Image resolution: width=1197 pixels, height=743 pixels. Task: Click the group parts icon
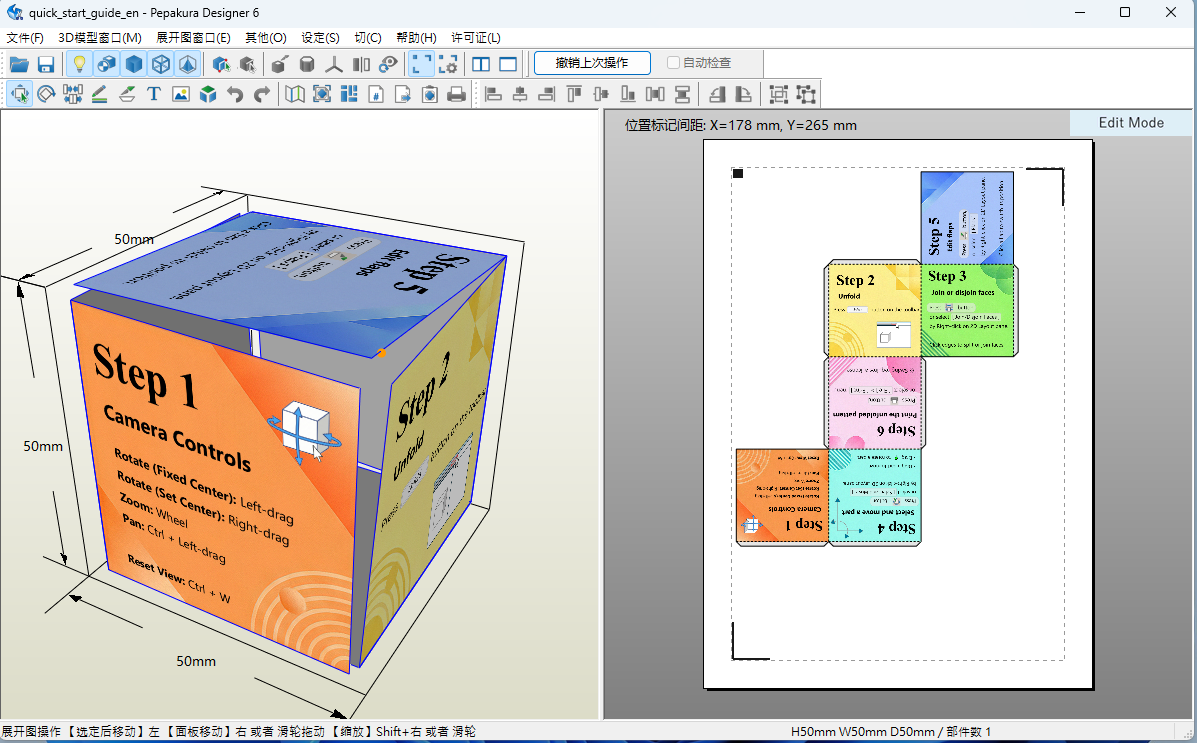pyautogui.click(x=779, y=94)
